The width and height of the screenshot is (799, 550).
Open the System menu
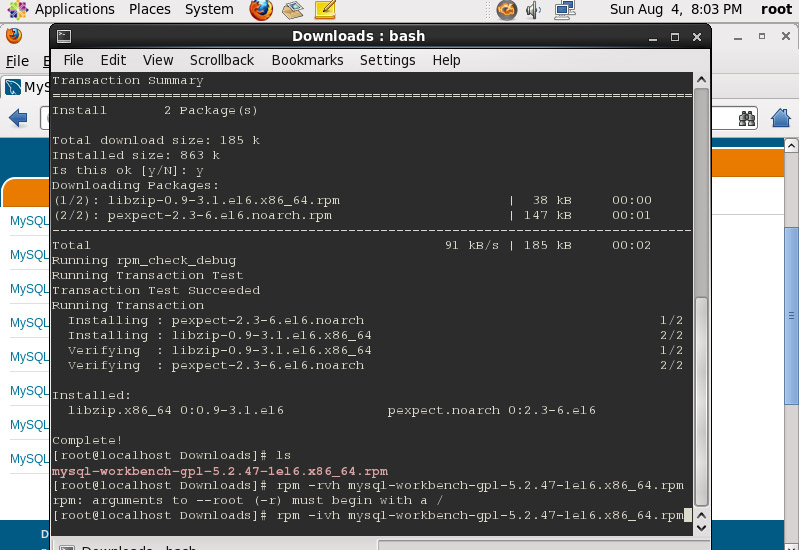click(209, 9)
